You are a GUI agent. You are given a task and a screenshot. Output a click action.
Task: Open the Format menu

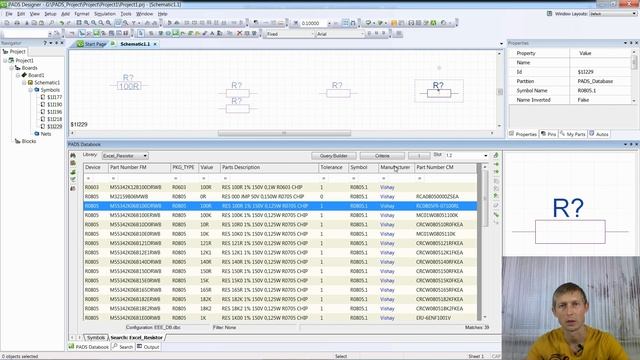82,13
